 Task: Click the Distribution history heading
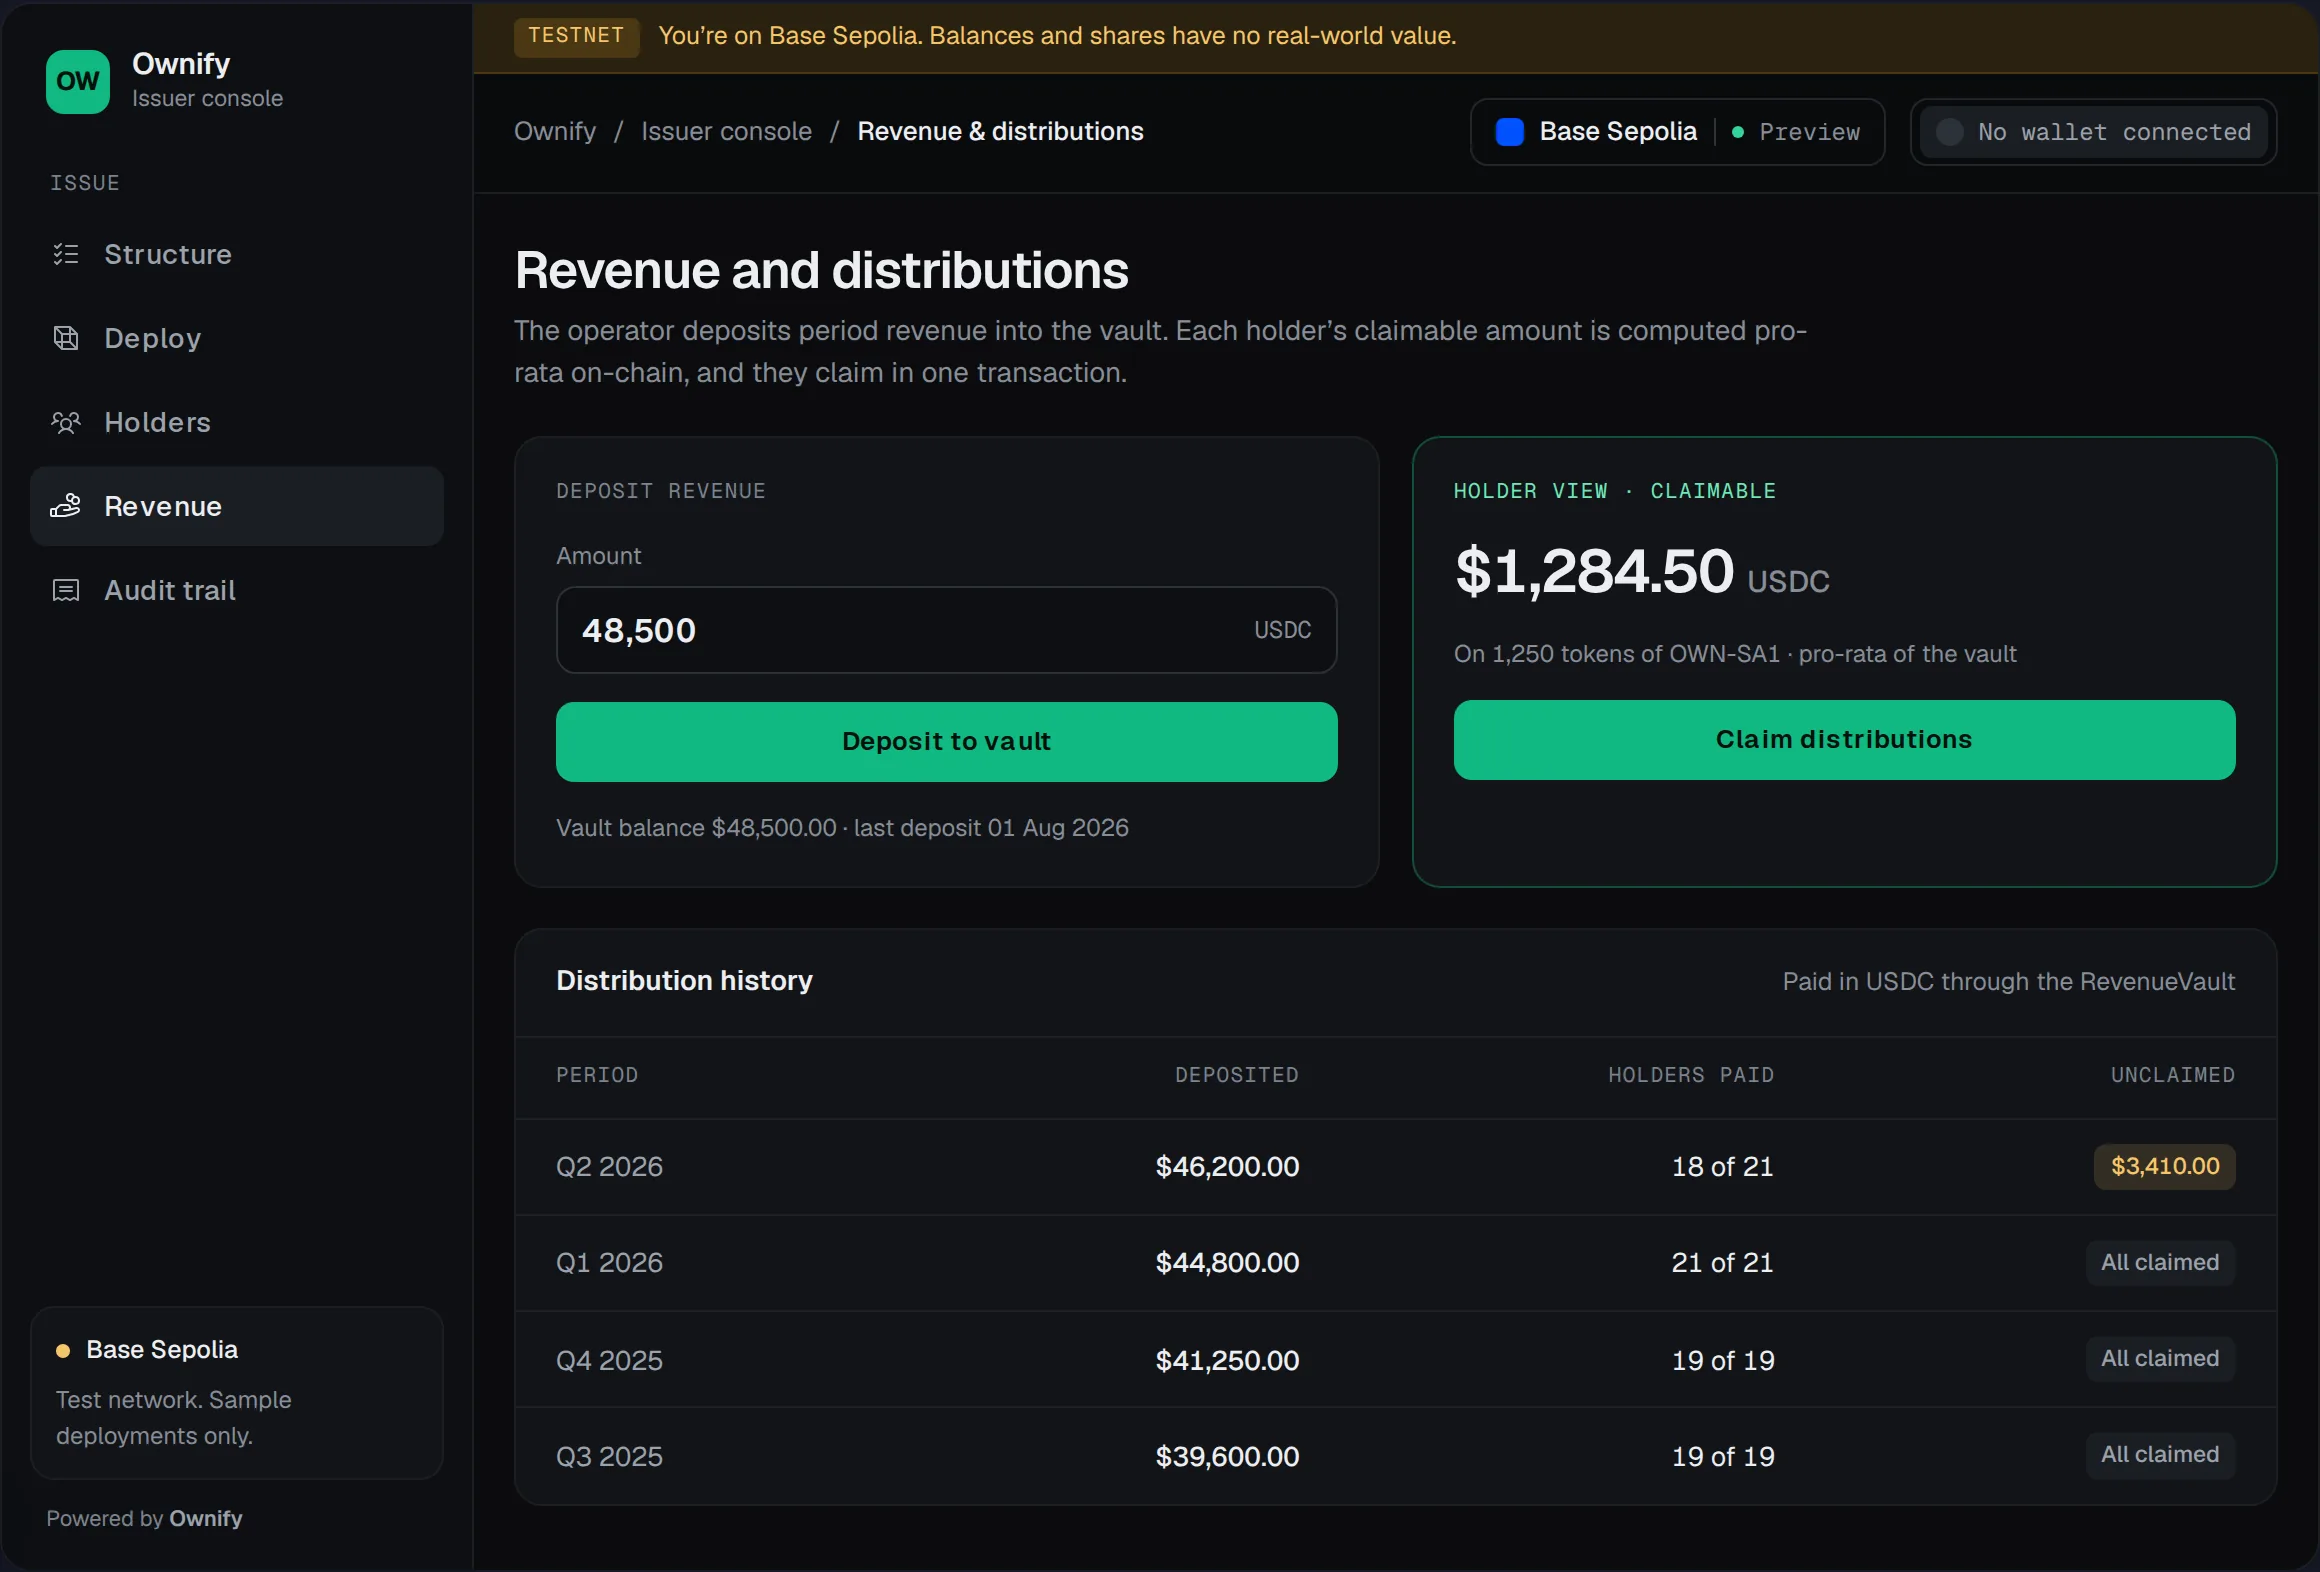pos(684,981)
